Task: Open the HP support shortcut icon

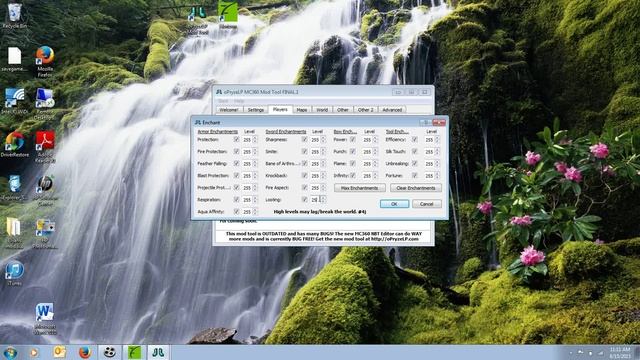Action: point(45,190)
